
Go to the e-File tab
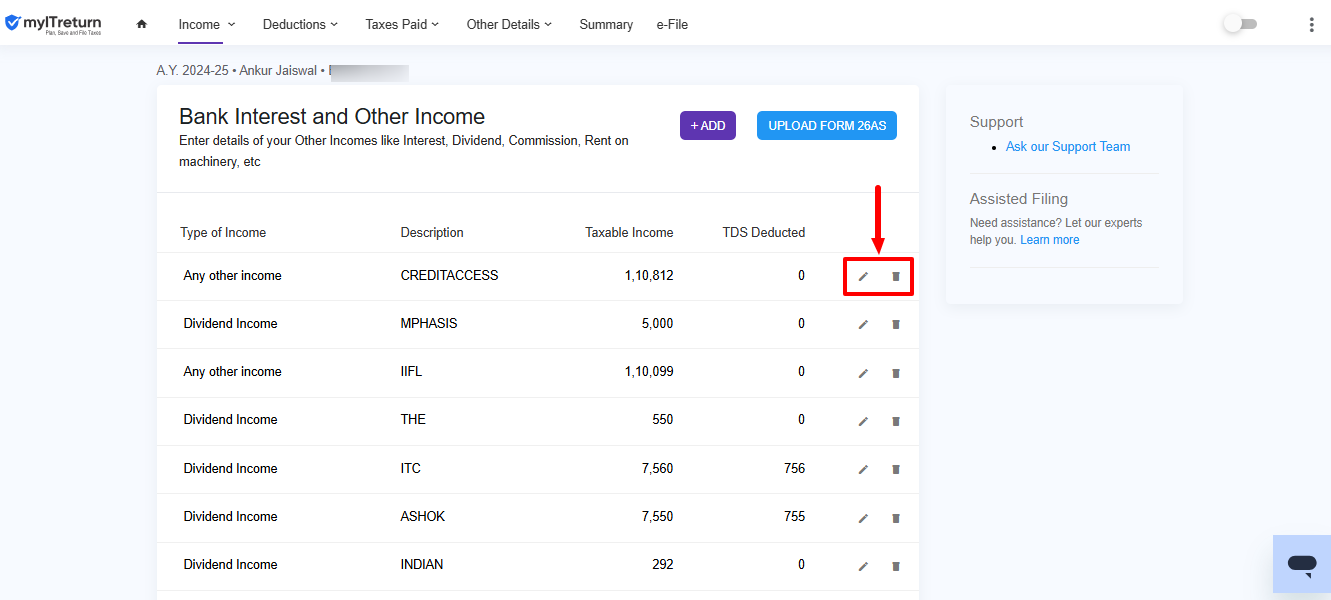click(672, 24)
